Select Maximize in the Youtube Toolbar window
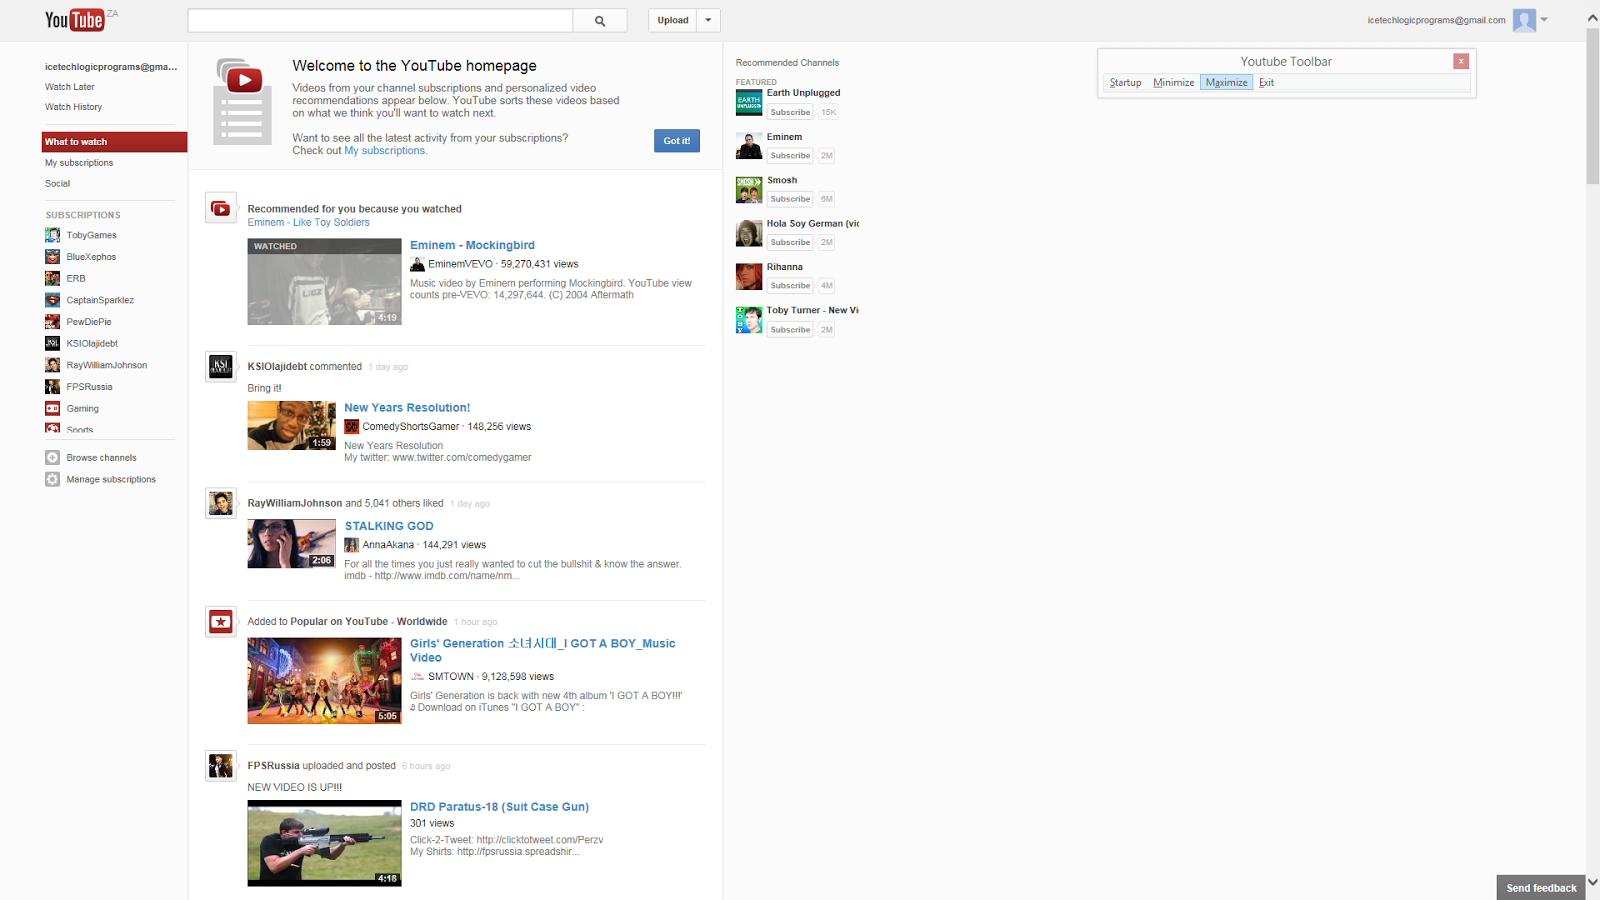The width and height of the screenshot is (1600, 900). [1226, 82]
